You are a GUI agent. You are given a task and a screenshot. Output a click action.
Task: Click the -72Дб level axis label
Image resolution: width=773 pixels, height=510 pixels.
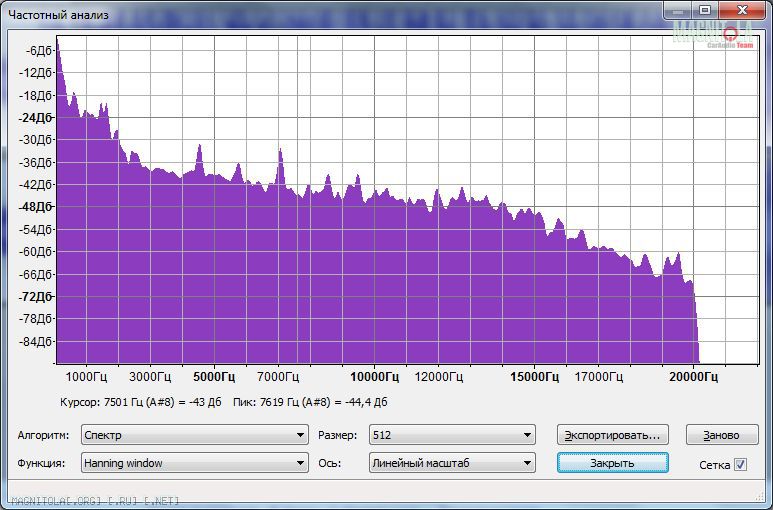point(35,297)
